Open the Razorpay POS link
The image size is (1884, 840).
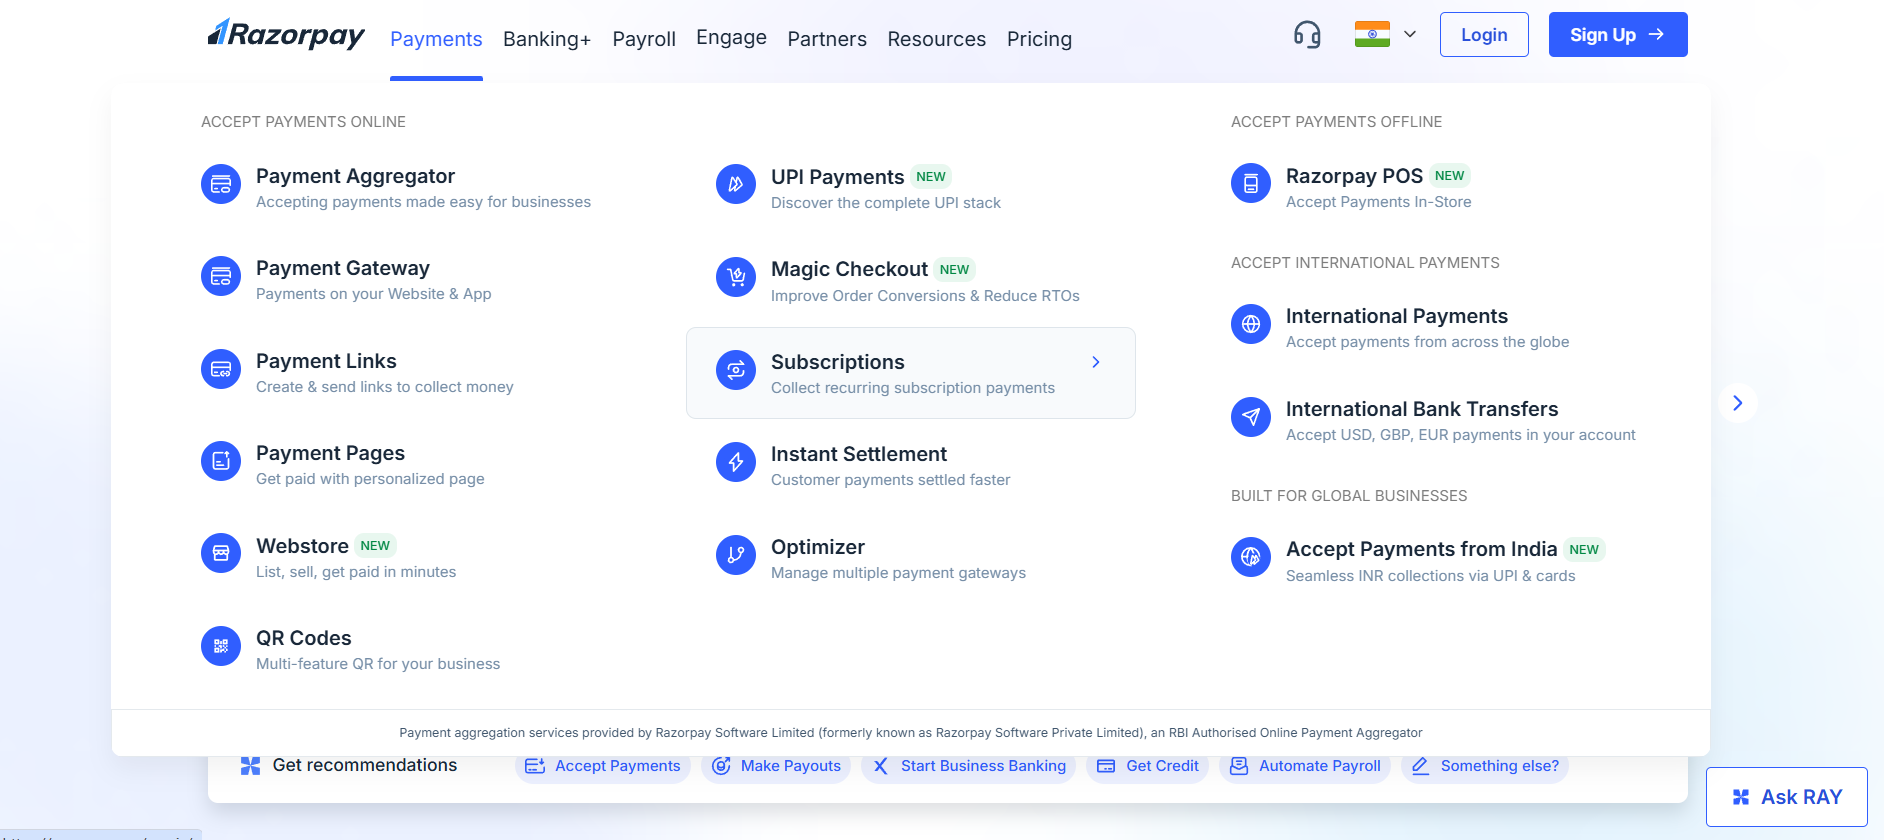pos(1354,176)
